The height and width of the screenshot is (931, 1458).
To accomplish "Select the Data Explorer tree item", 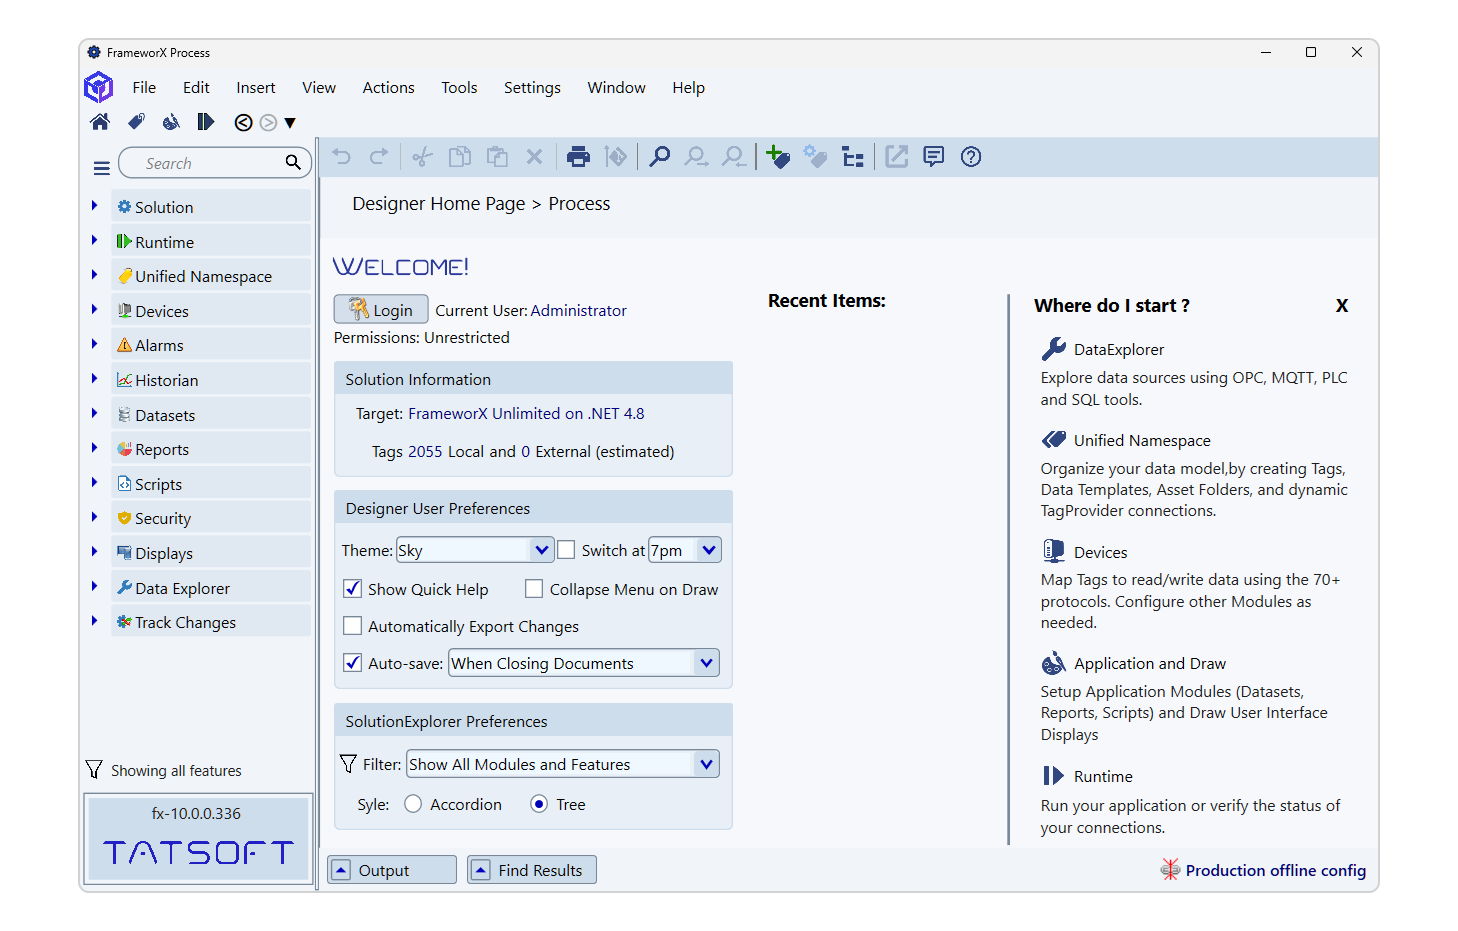I will 211,588.
